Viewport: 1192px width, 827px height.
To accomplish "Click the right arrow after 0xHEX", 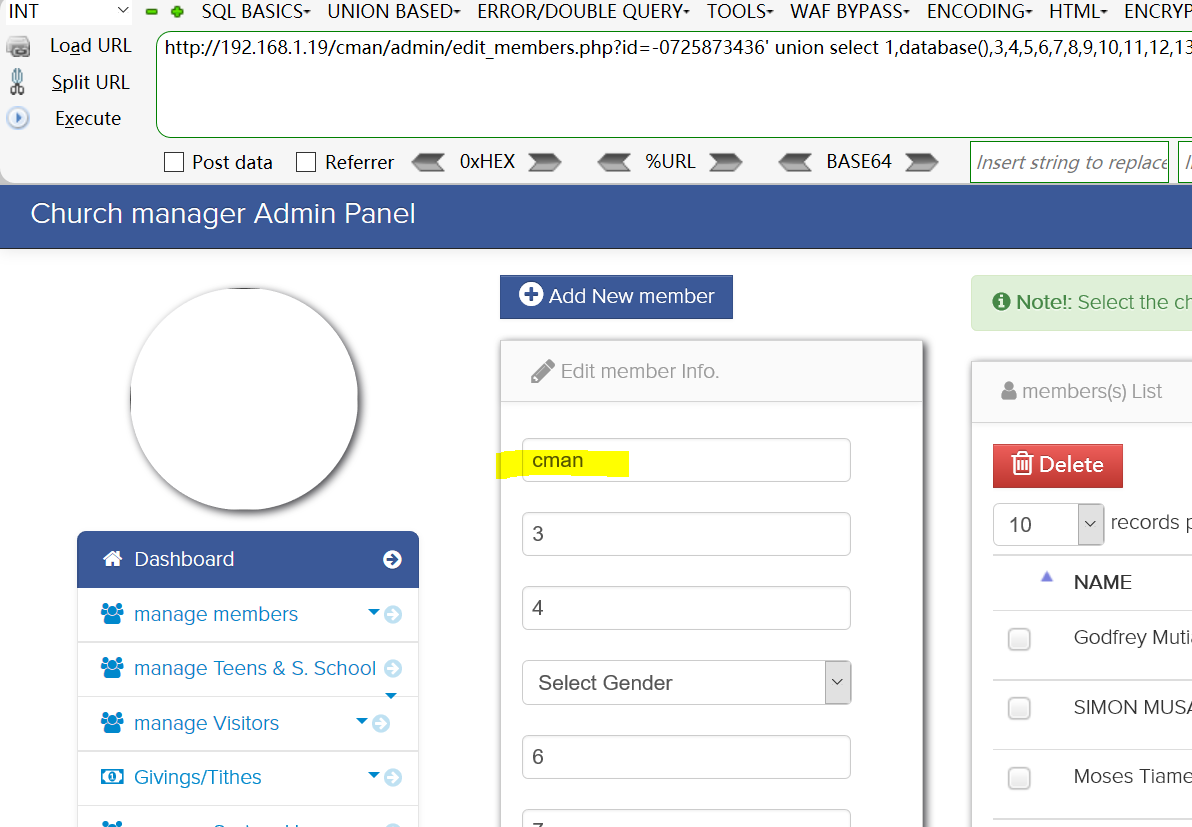I will tap(544, 162).
